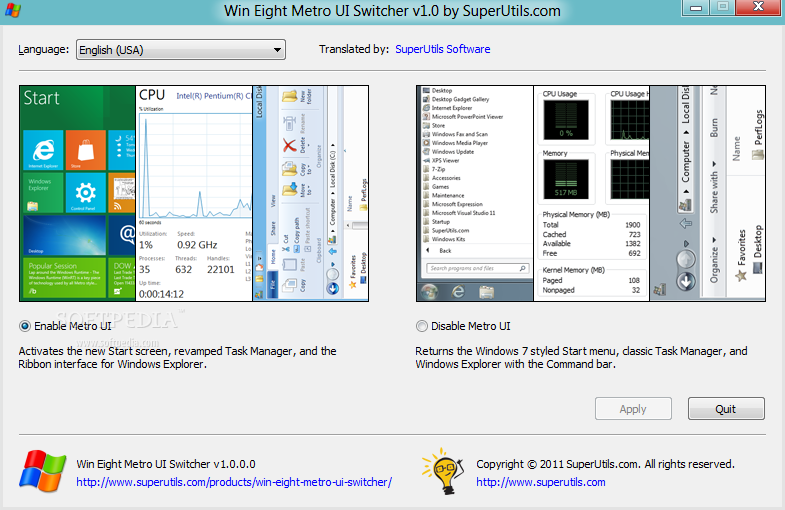Open the SuperUtils Software translator link
The width and height of the screenshot is (785, 510).
click(443, 49)
